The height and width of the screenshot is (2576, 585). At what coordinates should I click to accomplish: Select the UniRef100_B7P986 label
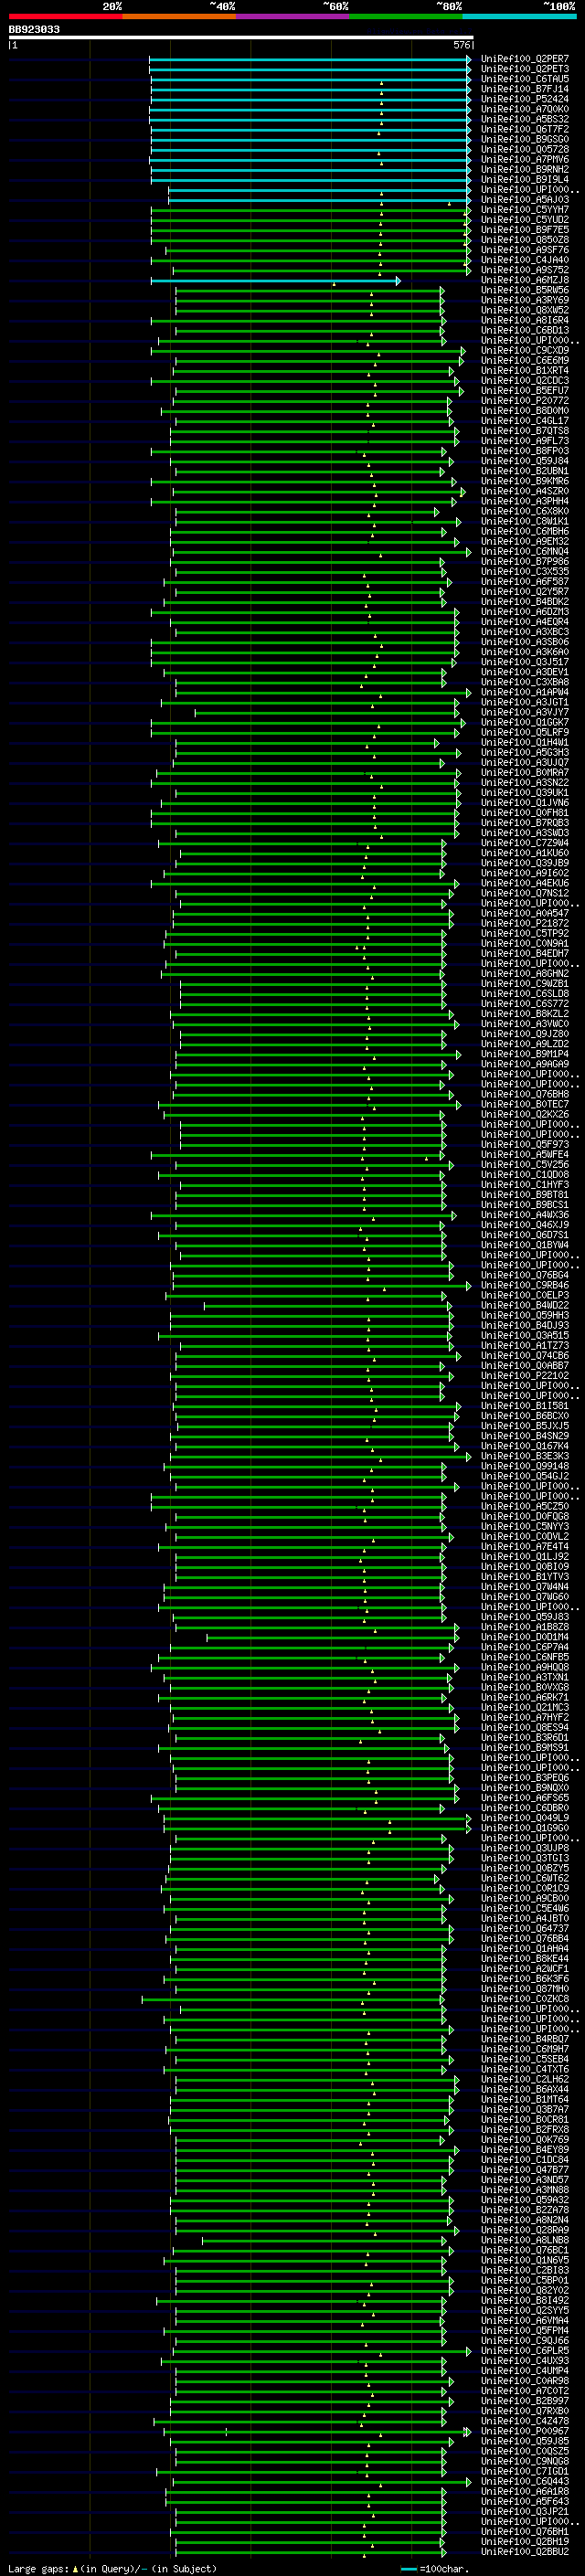[524, 562]
